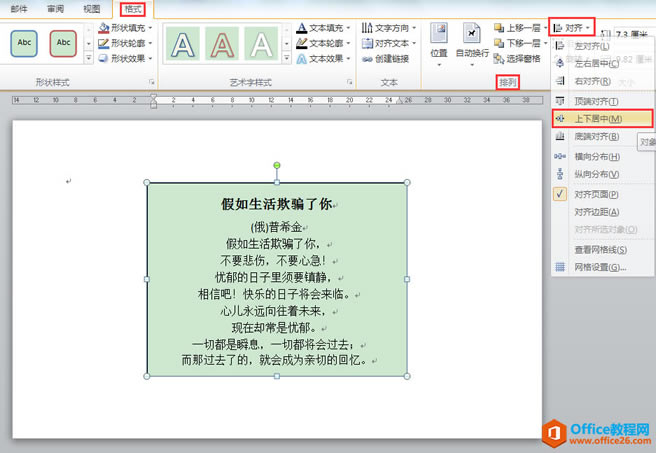
Task: Click the 对齐文本 align text button
Action: click(389, 43)
